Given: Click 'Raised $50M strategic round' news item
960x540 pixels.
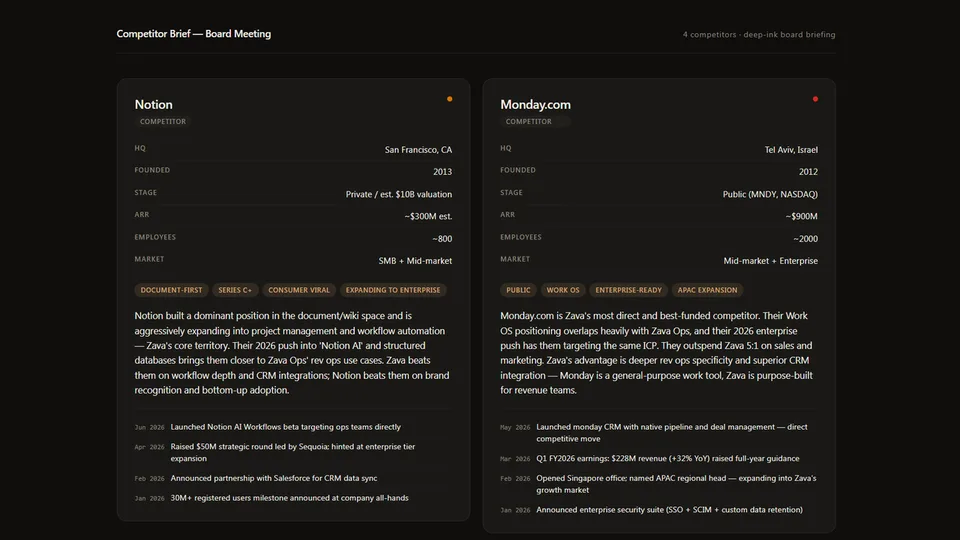Looking at the screenshot, I should [x=293, y=452].
